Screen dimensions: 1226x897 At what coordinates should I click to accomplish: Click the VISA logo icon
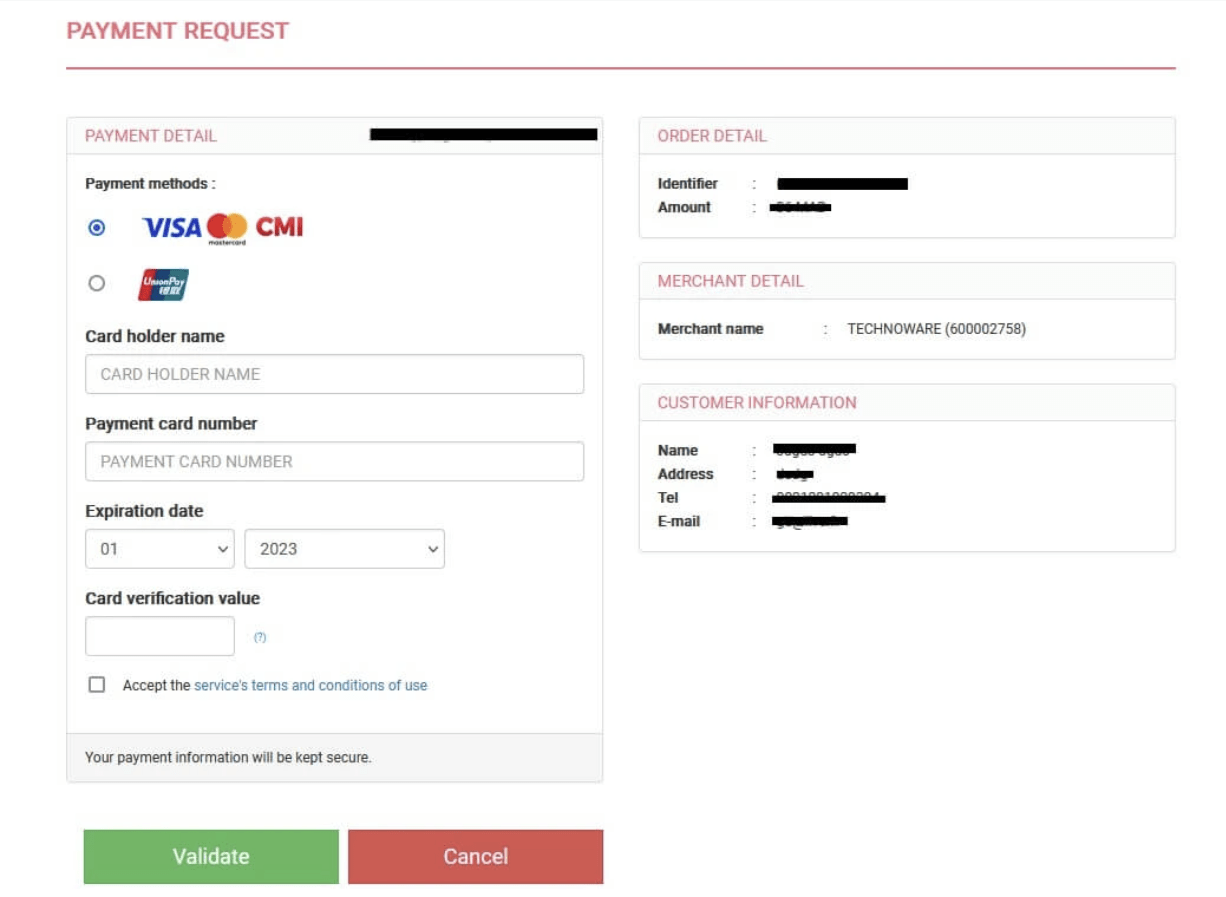point(171,228)
